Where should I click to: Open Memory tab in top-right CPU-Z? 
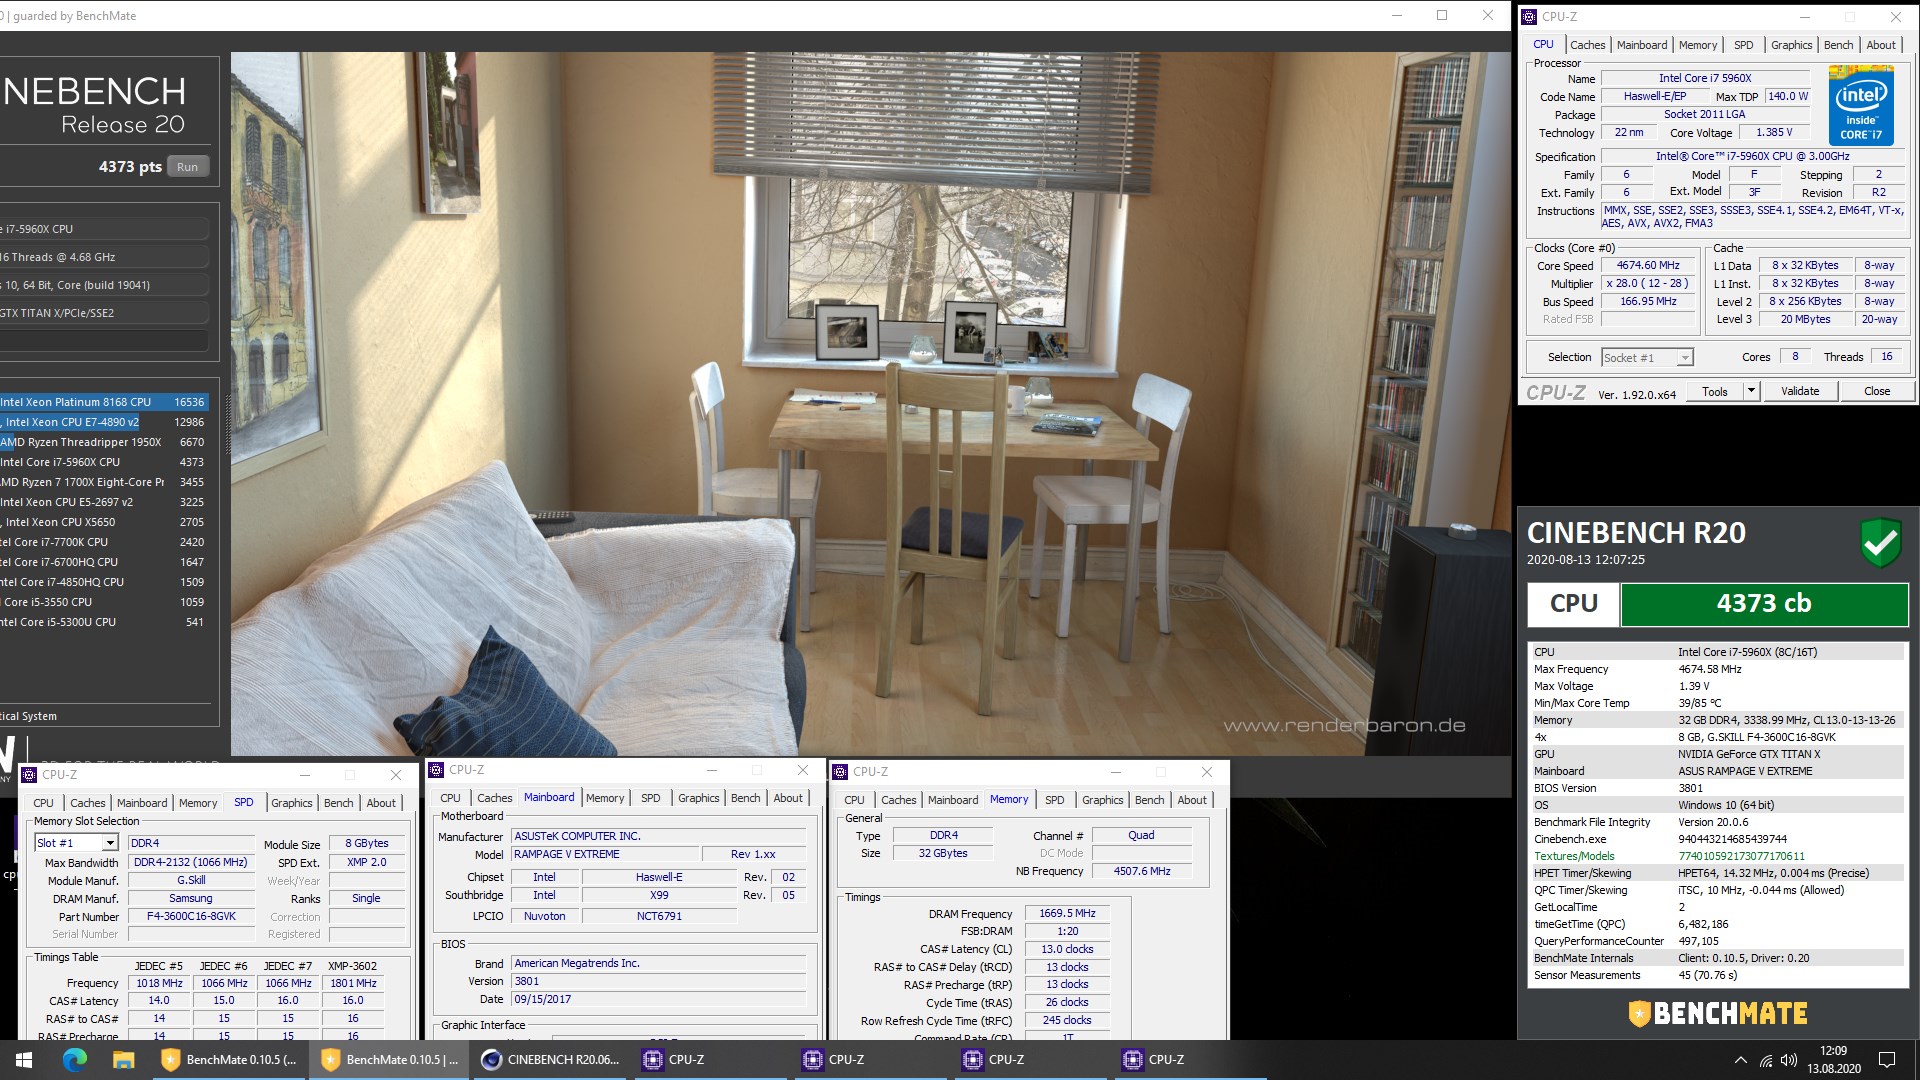1698,45
